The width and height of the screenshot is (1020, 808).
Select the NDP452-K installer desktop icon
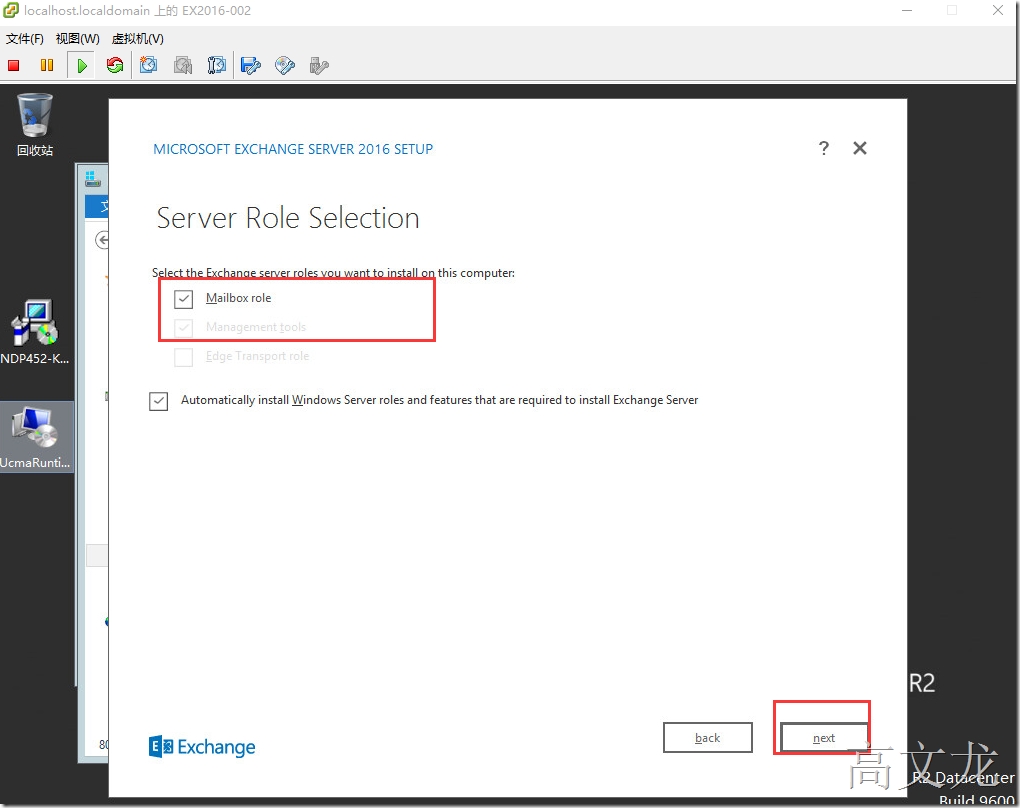(x=34, y=332)
